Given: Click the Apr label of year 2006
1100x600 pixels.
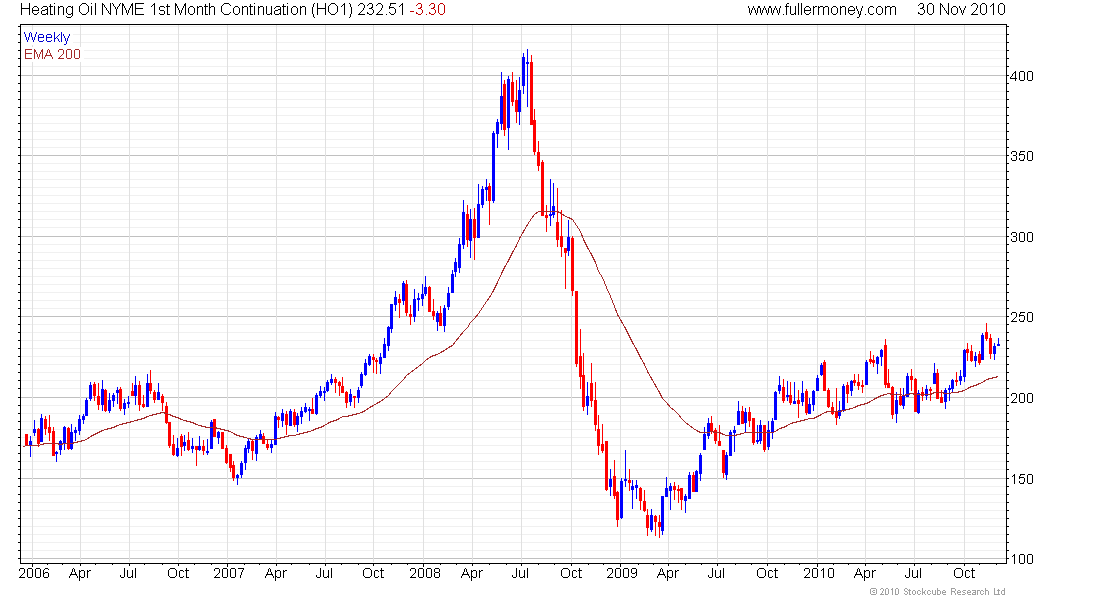Looking at the screenshot, I should [x=80, y=573].
